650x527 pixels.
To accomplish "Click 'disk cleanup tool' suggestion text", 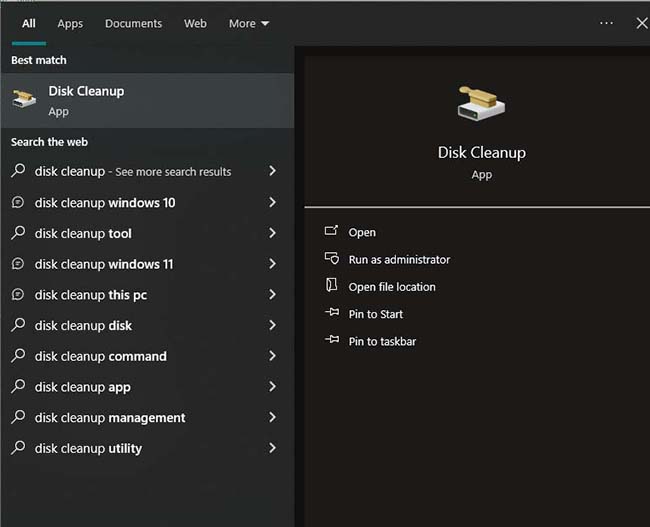I will tap(83, 233).
